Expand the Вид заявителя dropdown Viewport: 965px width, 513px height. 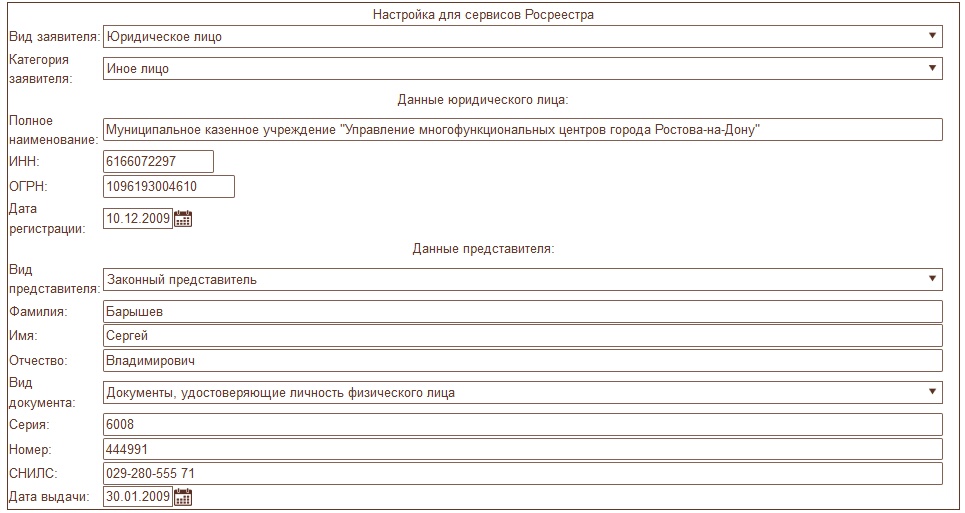point(523,37)
